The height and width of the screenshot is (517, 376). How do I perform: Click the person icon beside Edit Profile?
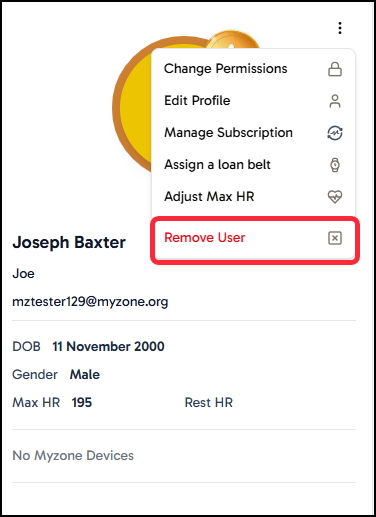(x=335, y=101)
